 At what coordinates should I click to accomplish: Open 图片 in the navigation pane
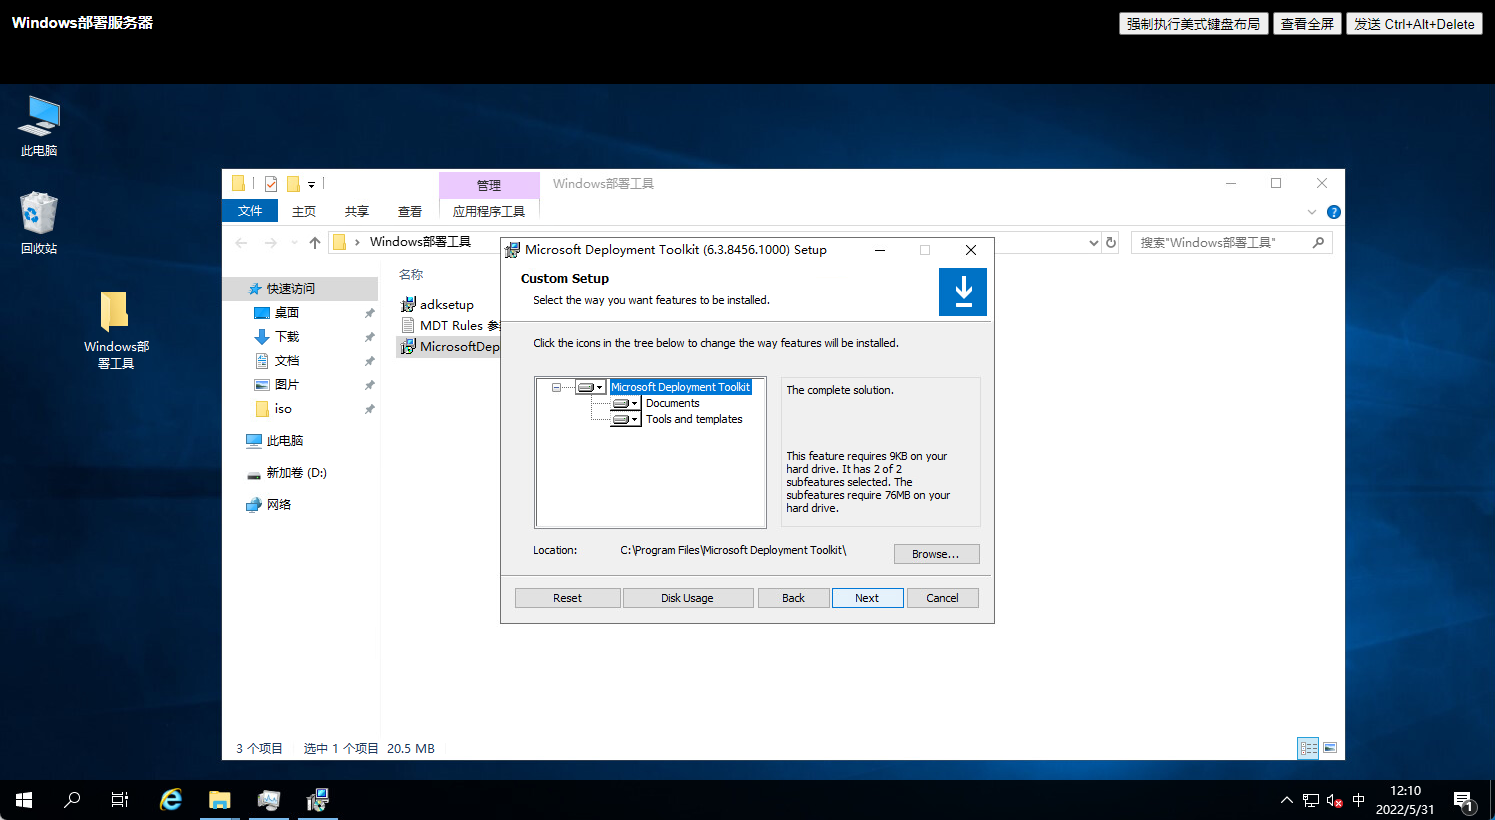287,385
